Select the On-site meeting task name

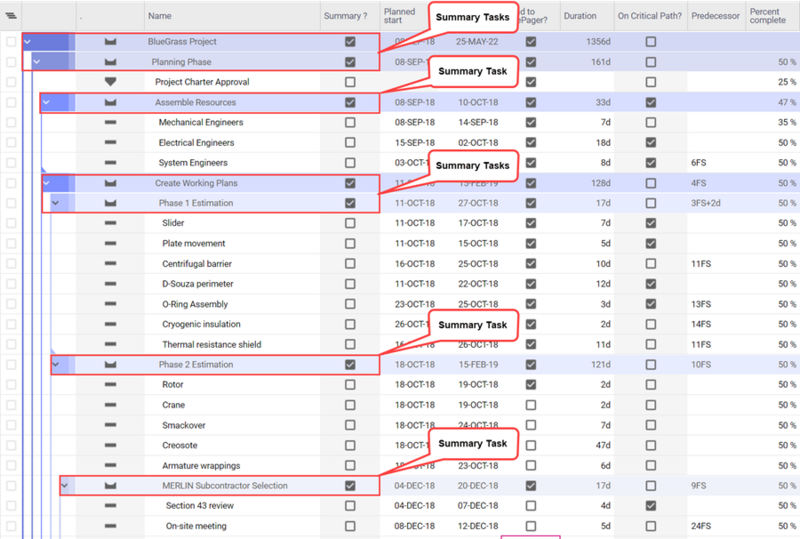pyautogui.click(x=196, y=526)
